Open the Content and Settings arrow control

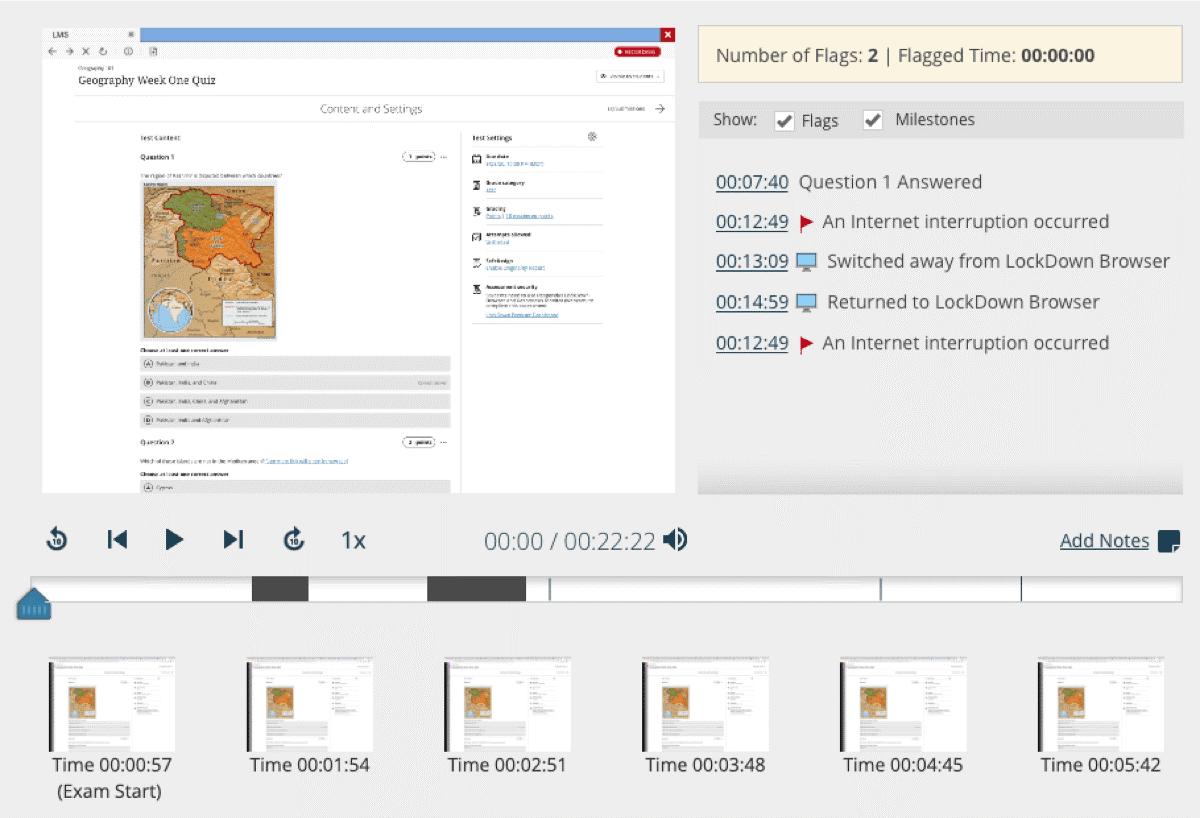[x=660, y=110]
